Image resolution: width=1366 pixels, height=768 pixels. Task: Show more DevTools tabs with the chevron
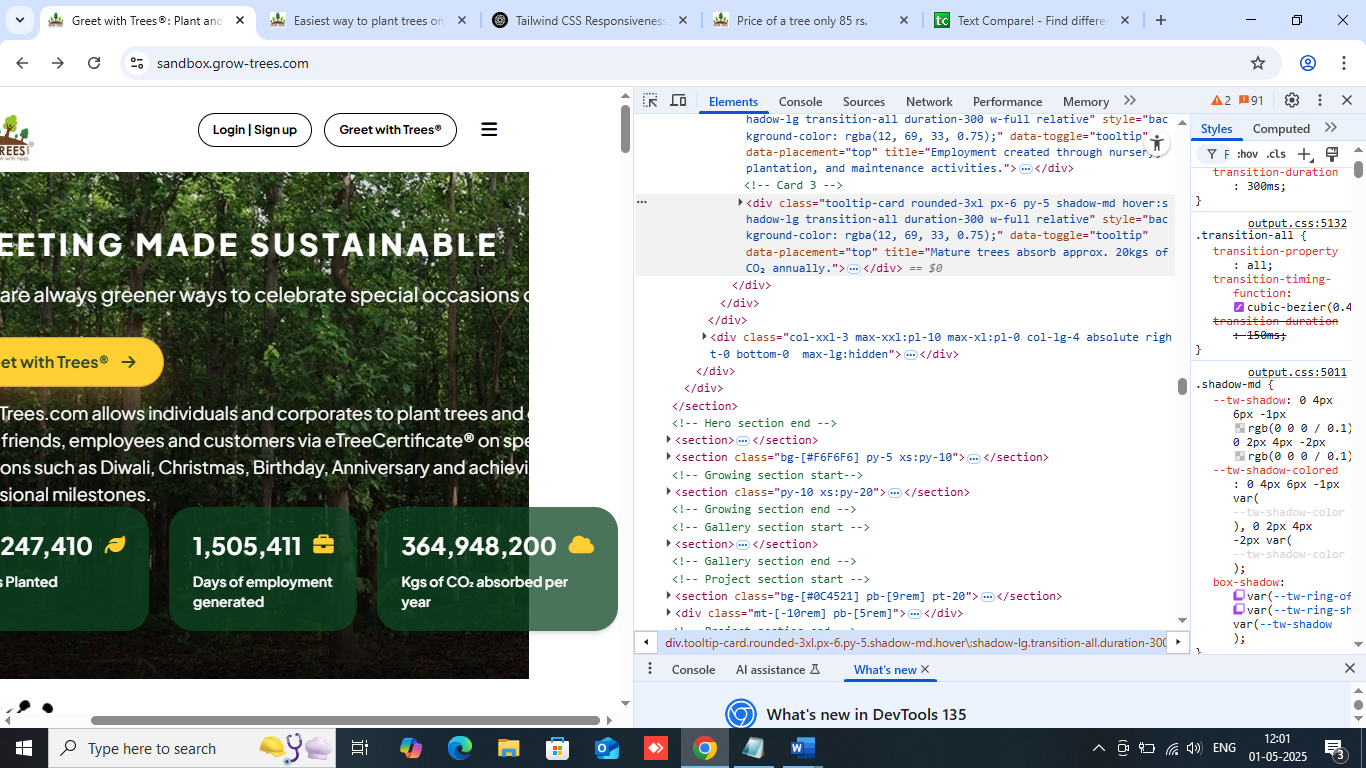click(x=1130, y=101)
